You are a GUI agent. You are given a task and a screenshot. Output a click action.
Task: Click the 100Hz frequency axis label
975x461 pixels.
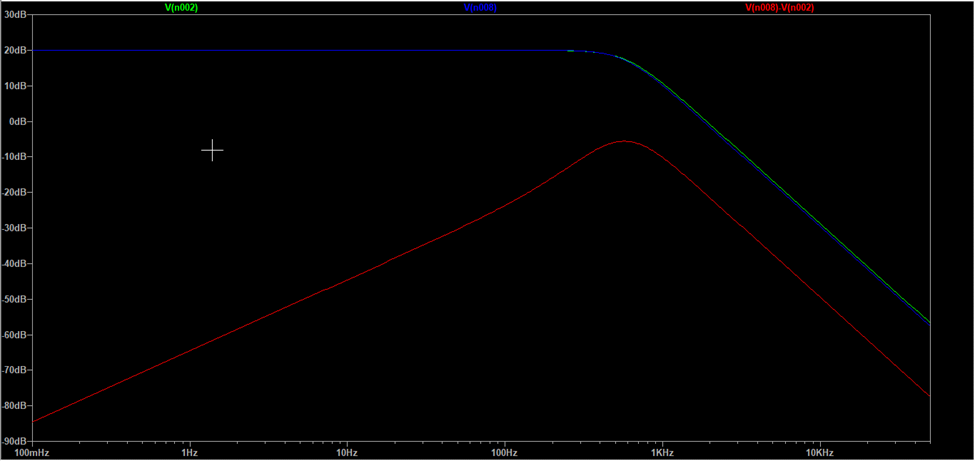point(504,453)
